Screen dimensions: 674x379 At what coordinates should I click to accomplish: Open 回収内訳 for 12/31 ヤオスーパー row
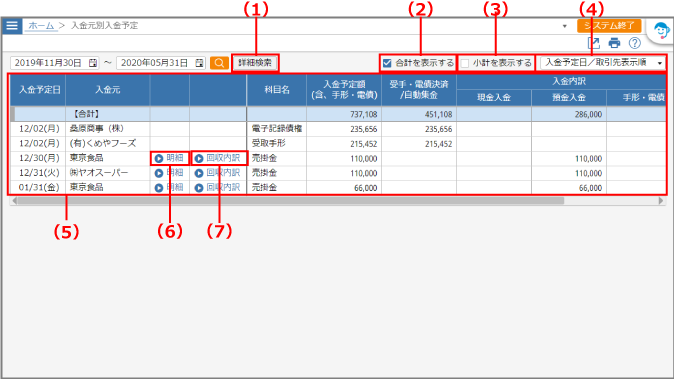218,173
